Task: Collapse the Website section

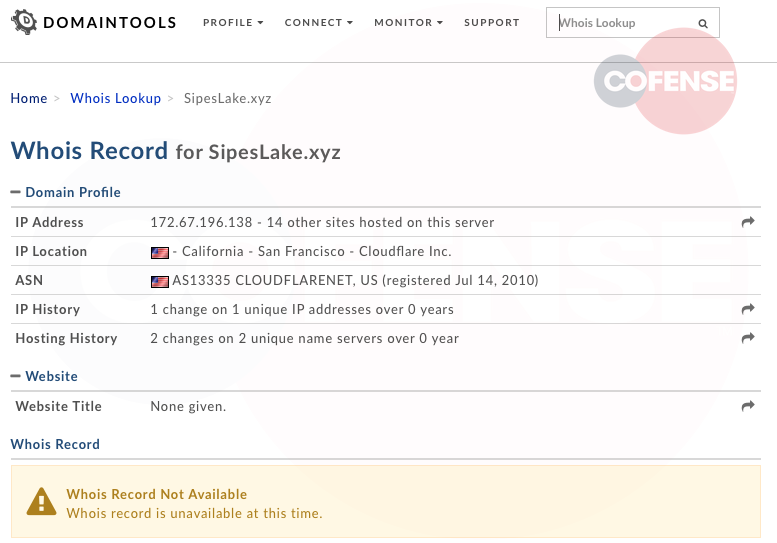Action: point(44,376)
